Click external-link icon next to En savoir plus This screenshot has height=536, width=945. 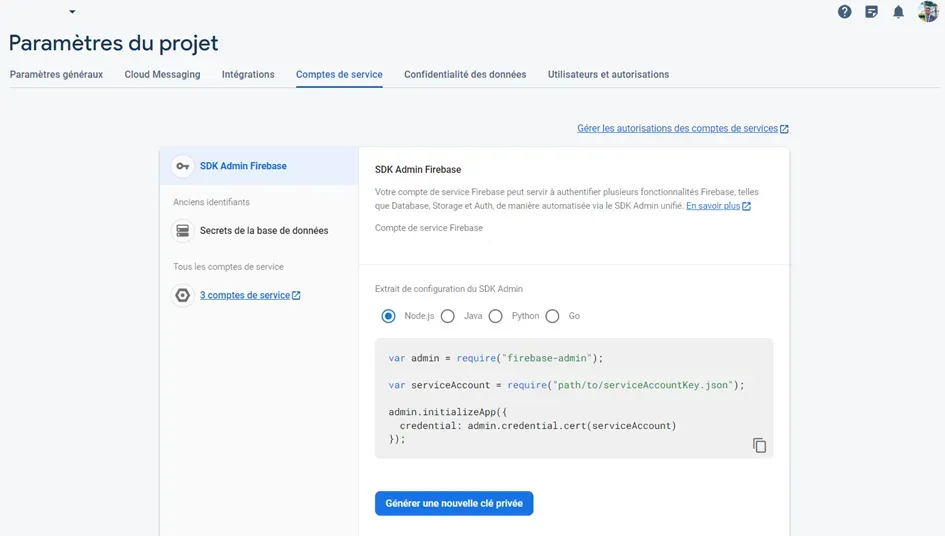[x=747, y=206]
